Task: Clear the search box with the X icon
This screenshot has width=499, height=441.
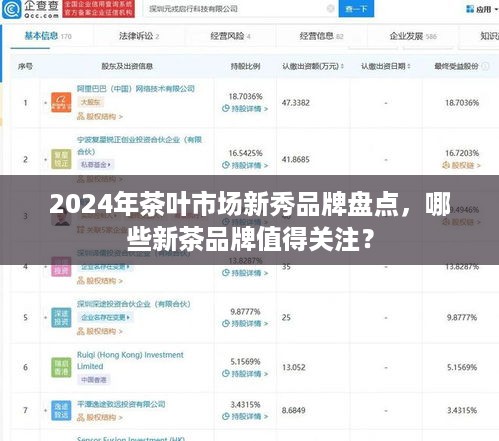Action: (x=330, y=9)
